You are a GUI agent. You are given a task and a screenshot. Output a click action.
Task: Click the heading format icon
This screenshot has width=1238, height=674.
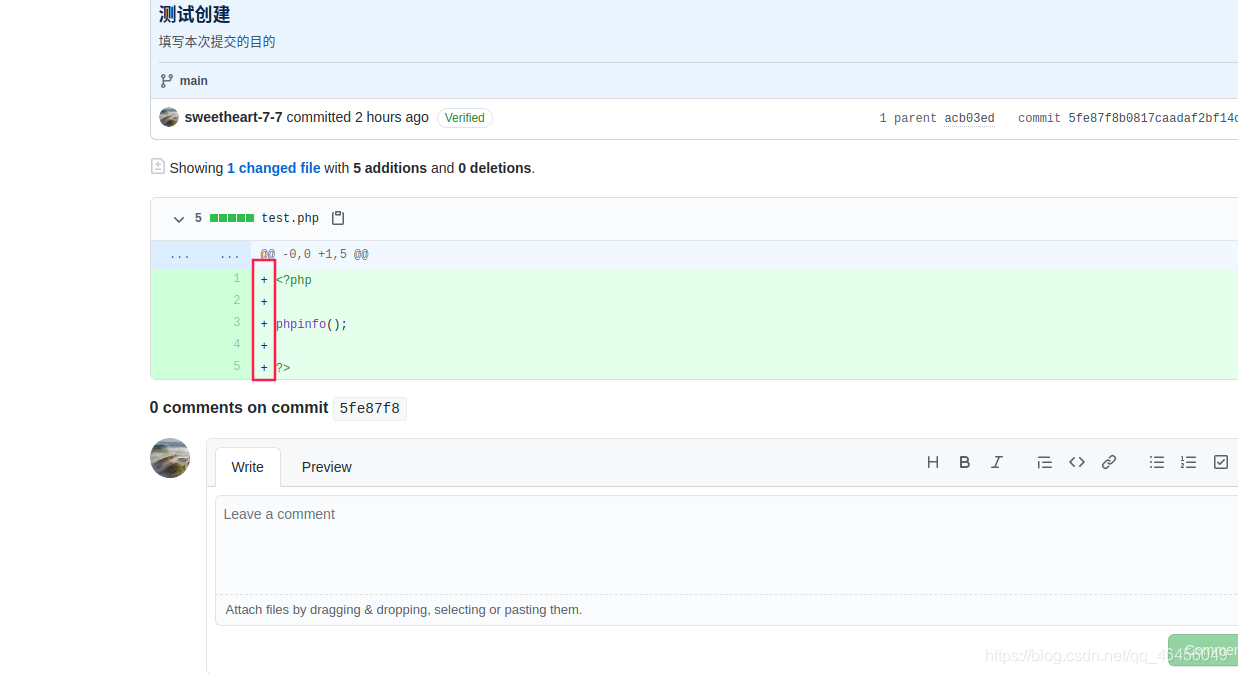[x=933, y=462]
